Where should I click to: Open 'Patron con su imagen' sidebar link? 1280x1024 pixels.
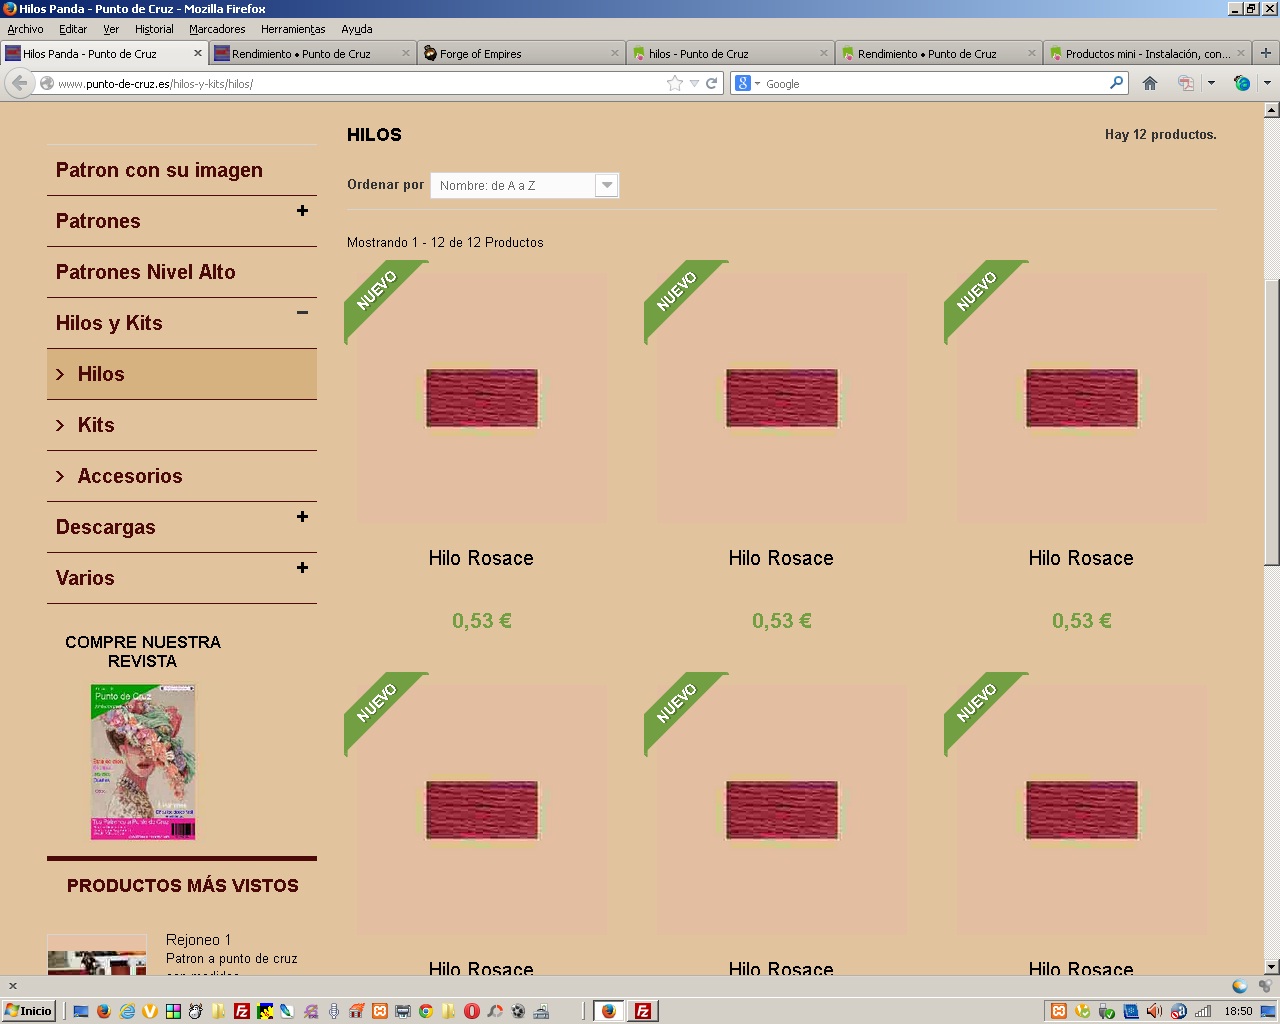pyautogui.click(x=159, y=170)
